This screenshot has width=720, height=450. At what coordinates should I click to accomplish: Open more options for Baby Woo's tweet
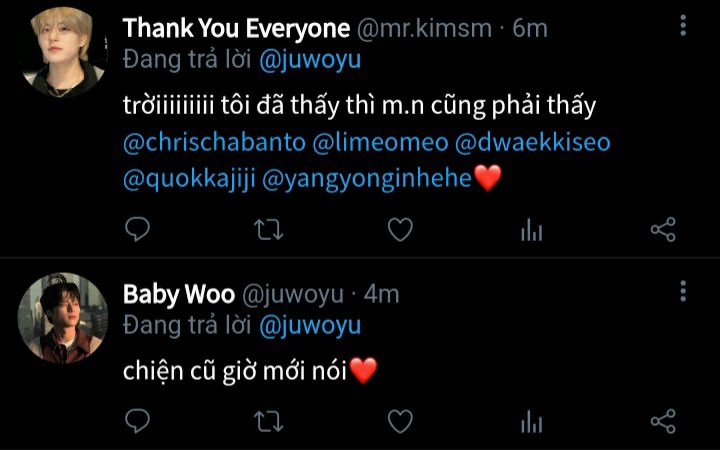pos(683,291)
